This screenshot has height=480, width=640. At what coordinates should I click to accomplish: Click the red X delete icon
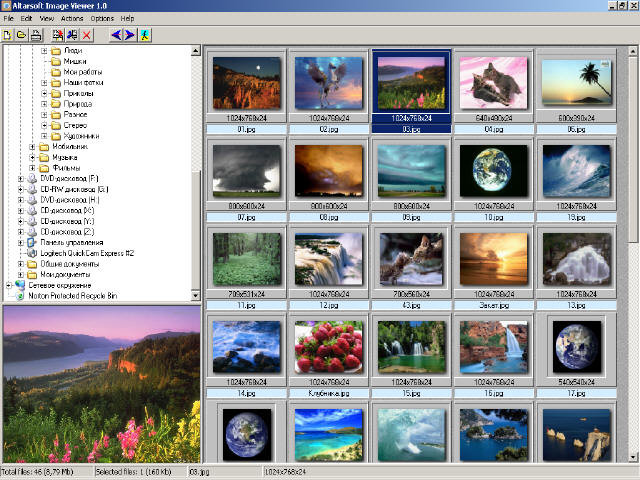[x=87, y=35]
